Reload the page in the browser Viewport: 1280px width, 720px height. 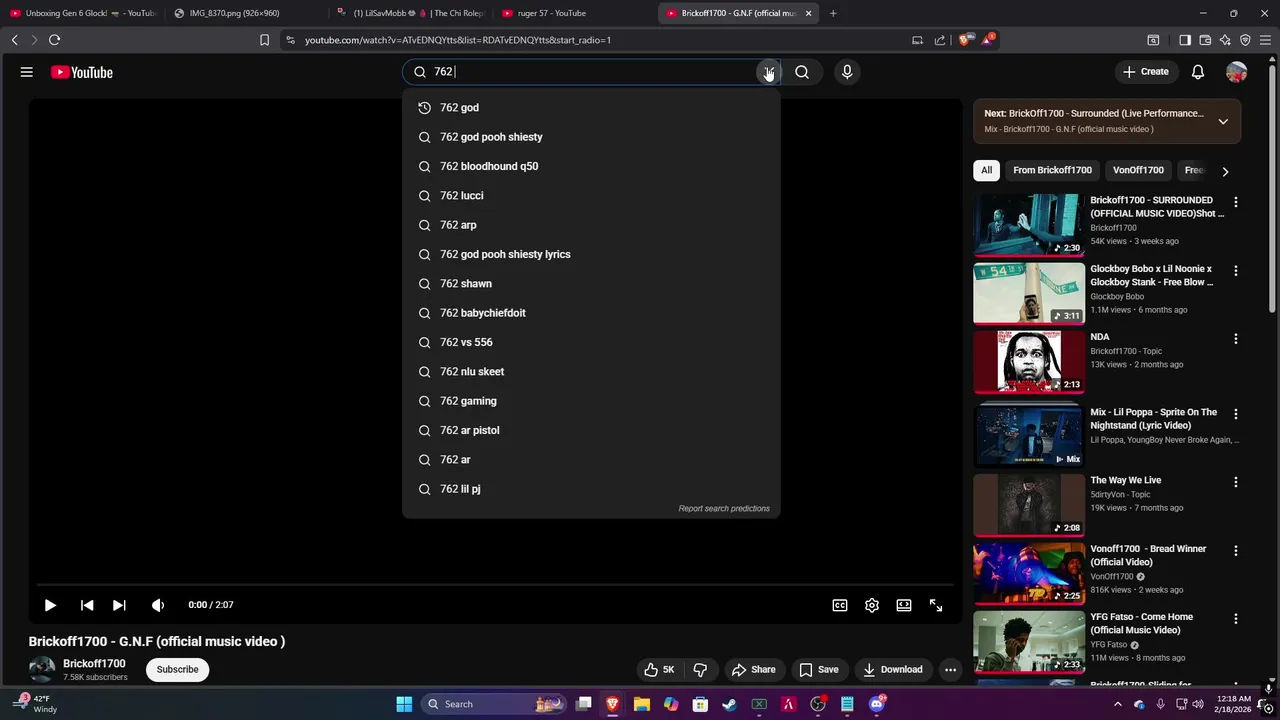point(54,40)
